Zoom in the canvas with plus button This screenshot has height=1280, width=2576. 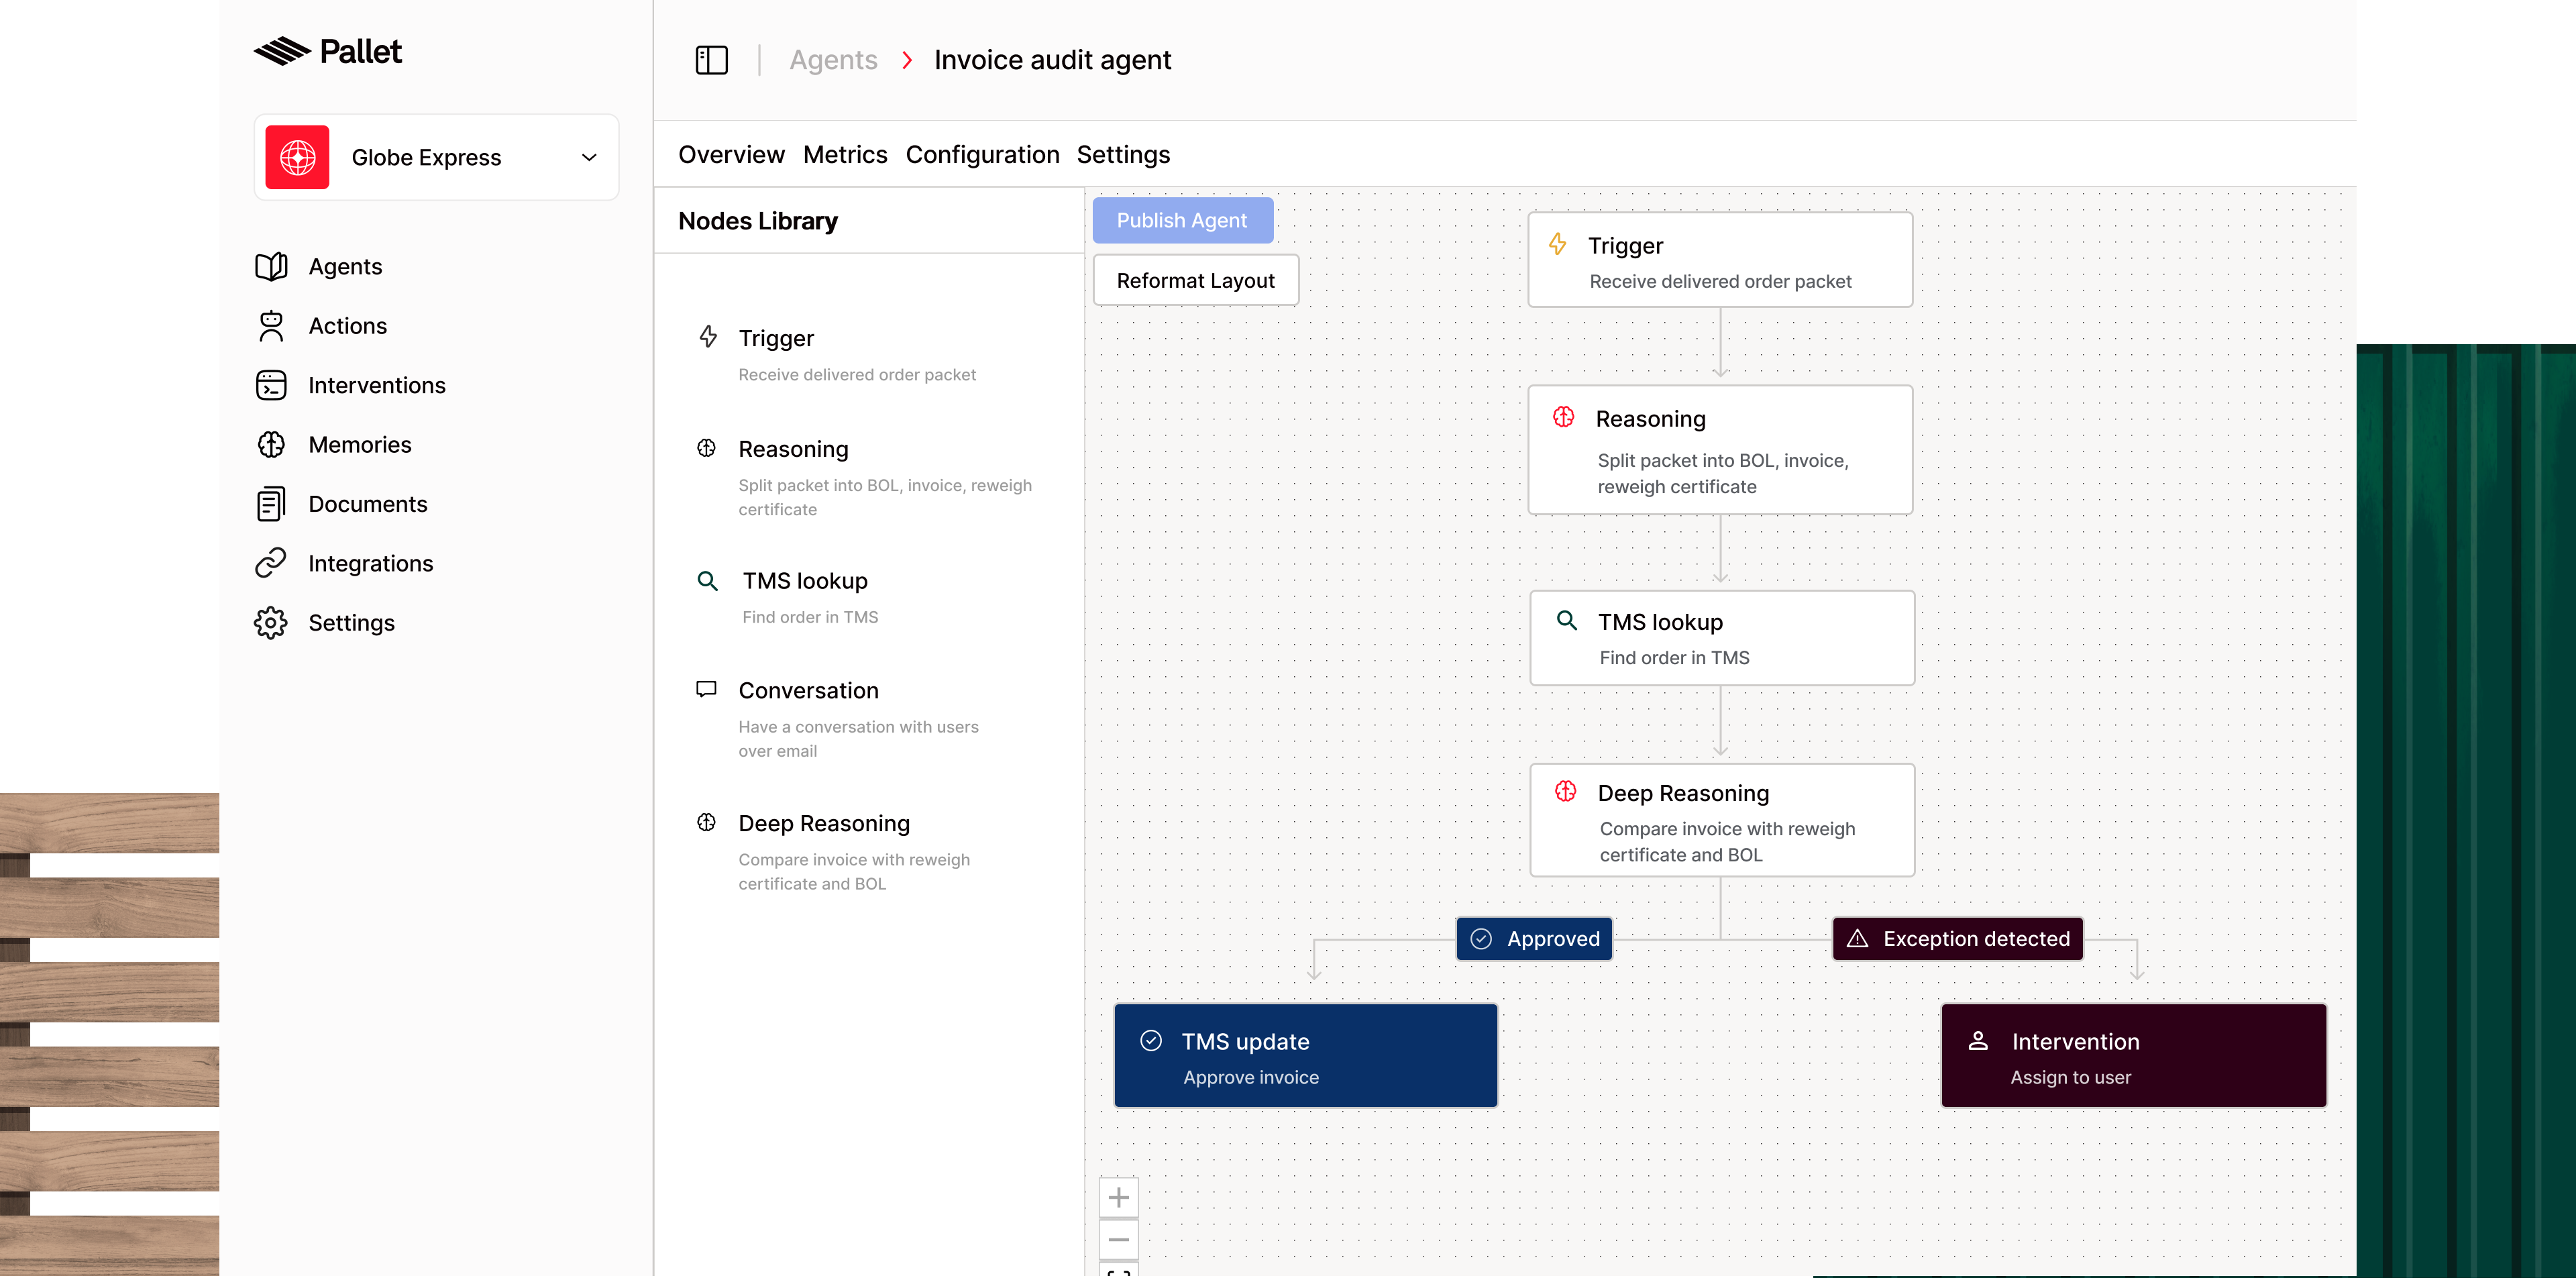tap(1119, 1197)
